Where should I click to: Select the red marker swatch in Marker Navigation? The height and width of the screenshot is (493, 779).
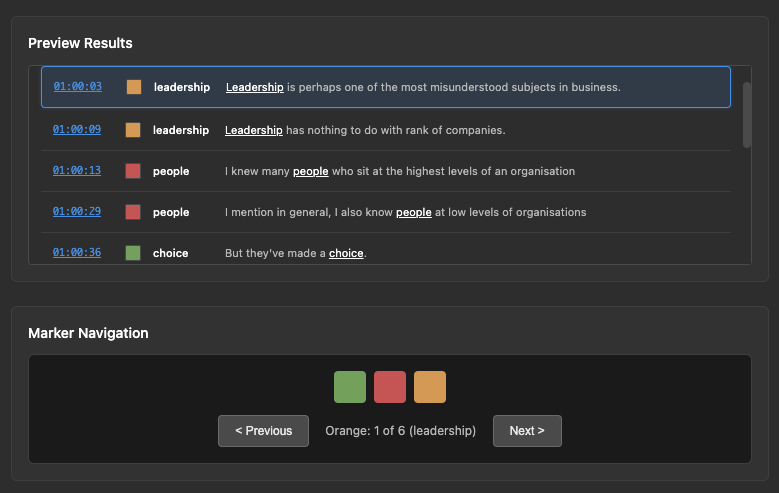pos(390,387)
